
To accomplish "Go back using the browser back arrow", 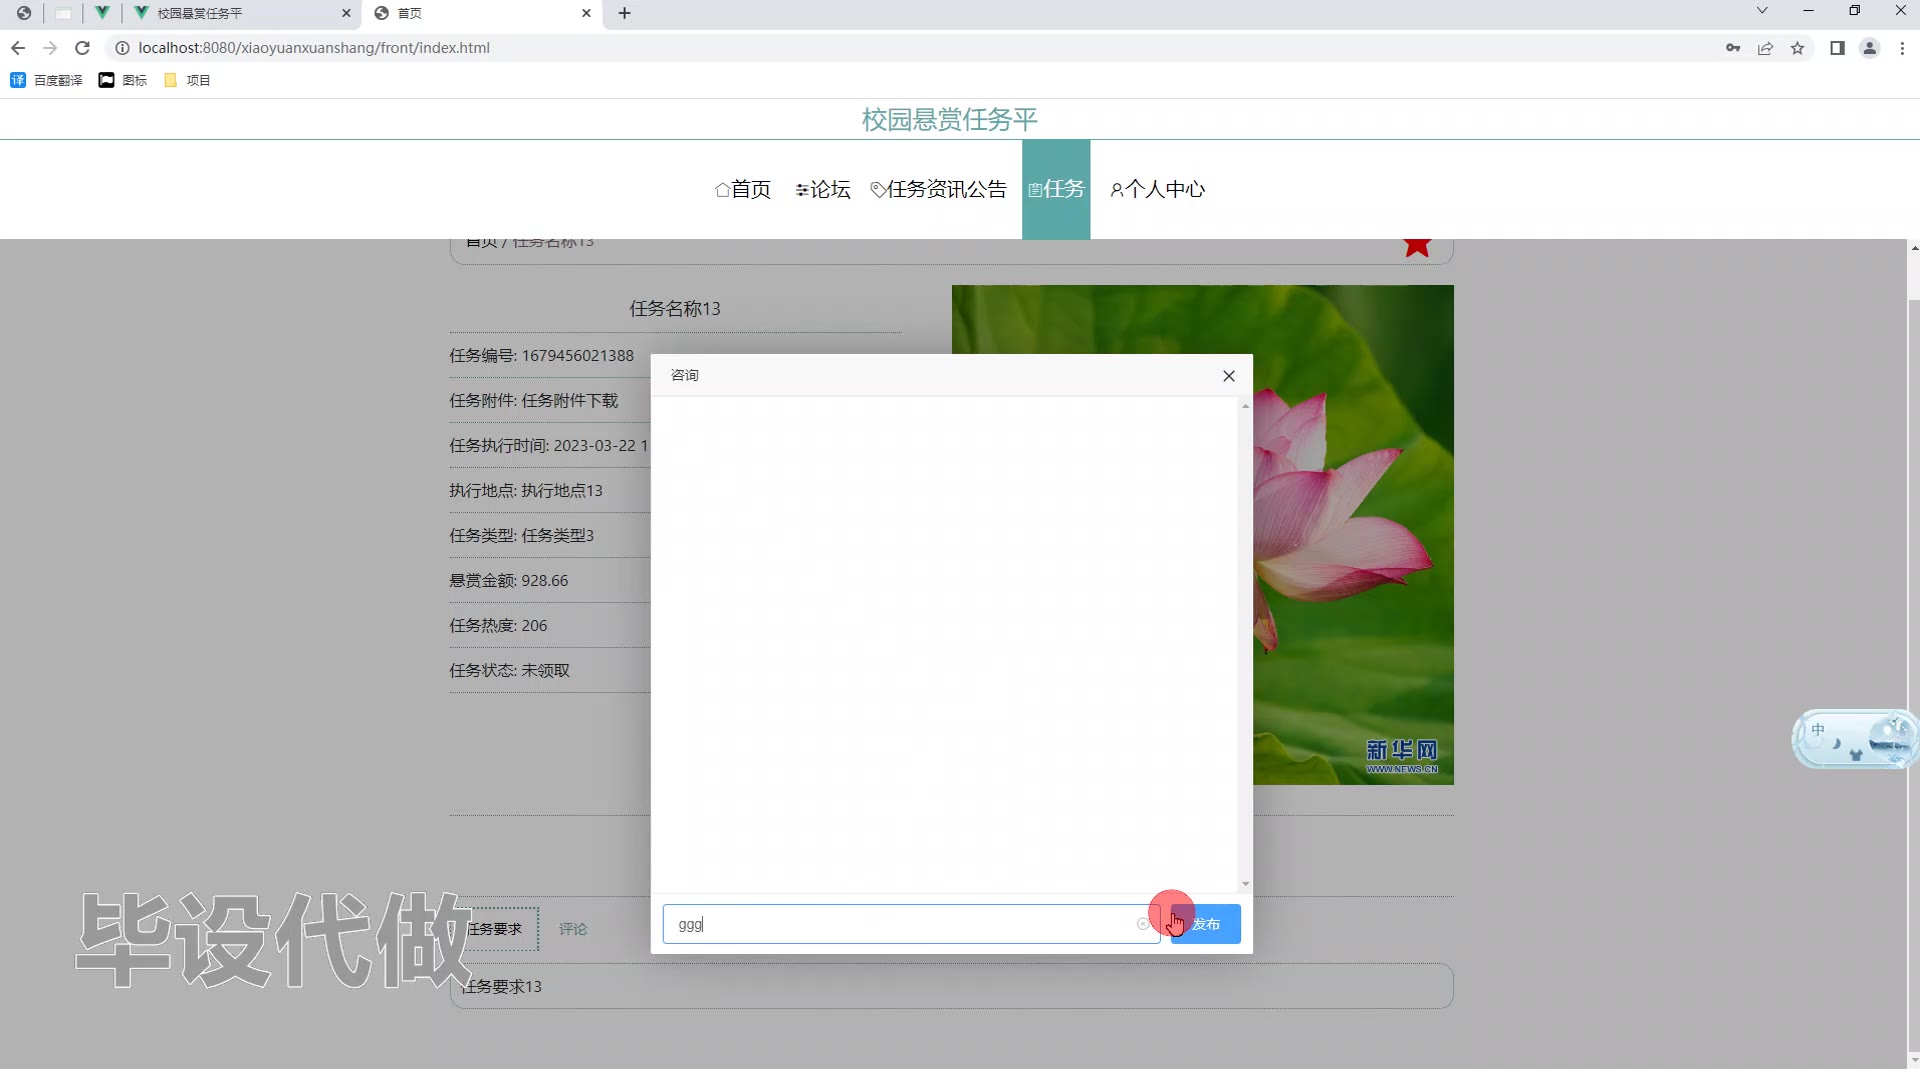I will 18,48.
